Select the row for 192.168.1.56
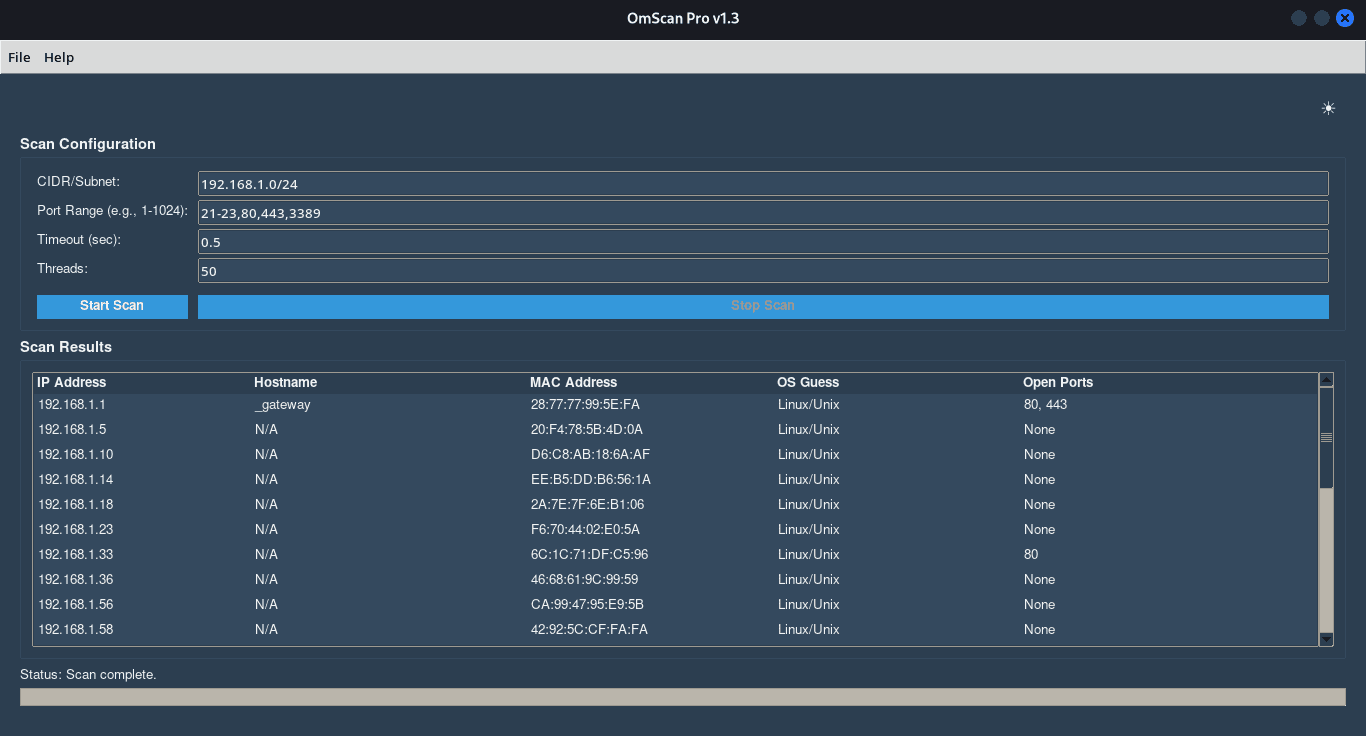1366x736 pixels. click(676, 605)
